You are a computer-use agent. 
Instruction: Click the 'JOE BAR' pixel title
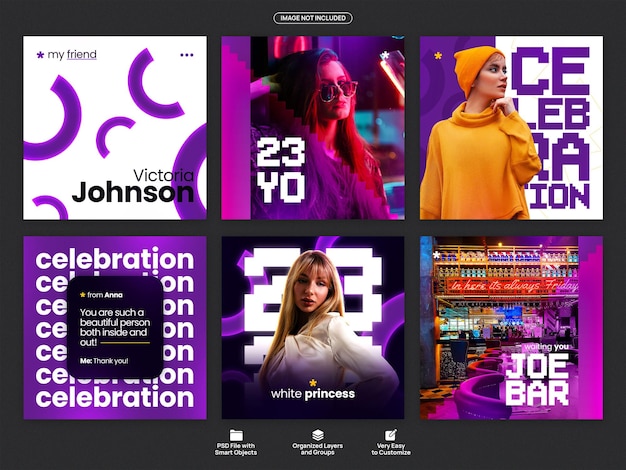tap(537, 380)
